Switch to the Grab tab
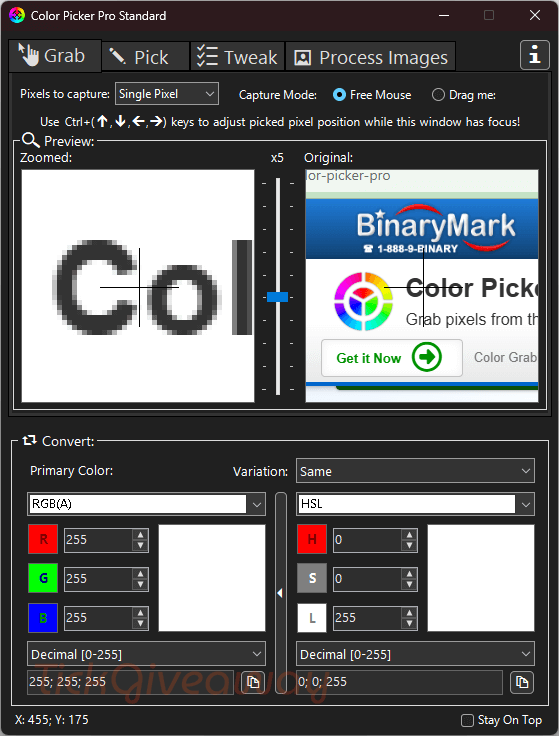 tap(55, 56)
